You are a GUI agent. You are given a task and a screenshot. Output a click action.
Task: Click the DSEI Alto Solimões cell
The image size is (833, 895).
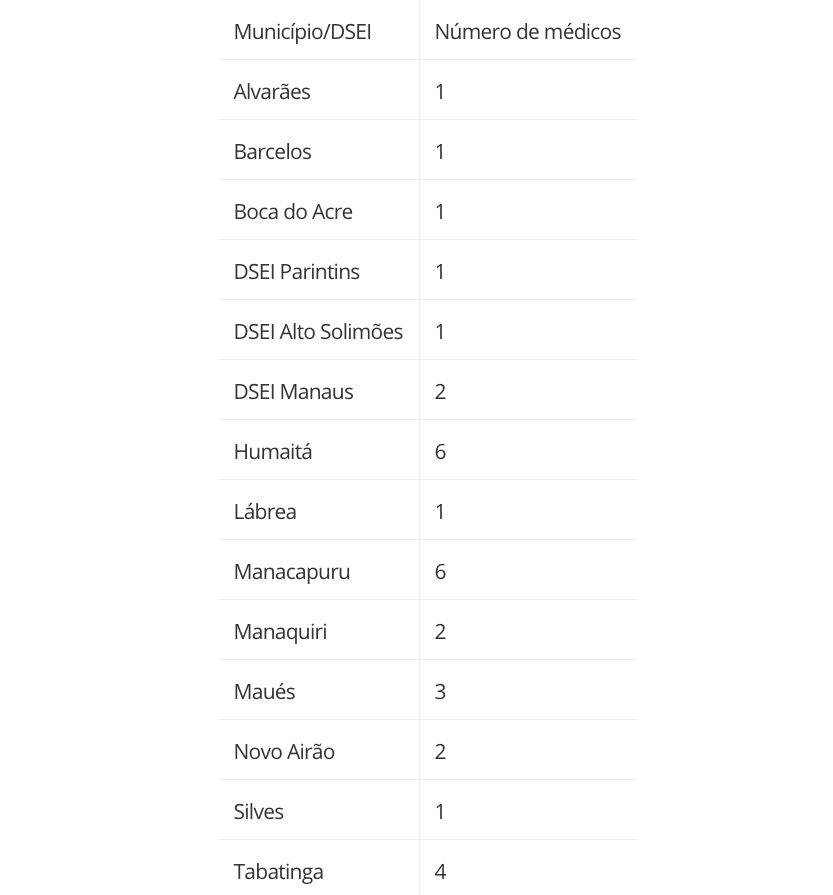point(318,332)
